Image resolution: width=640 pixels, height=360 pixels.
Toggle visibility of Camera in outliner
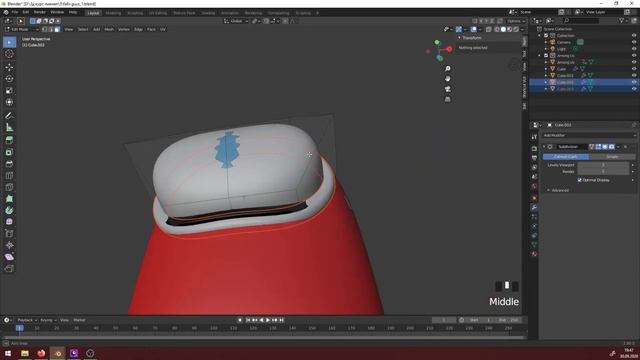[634, 42]
